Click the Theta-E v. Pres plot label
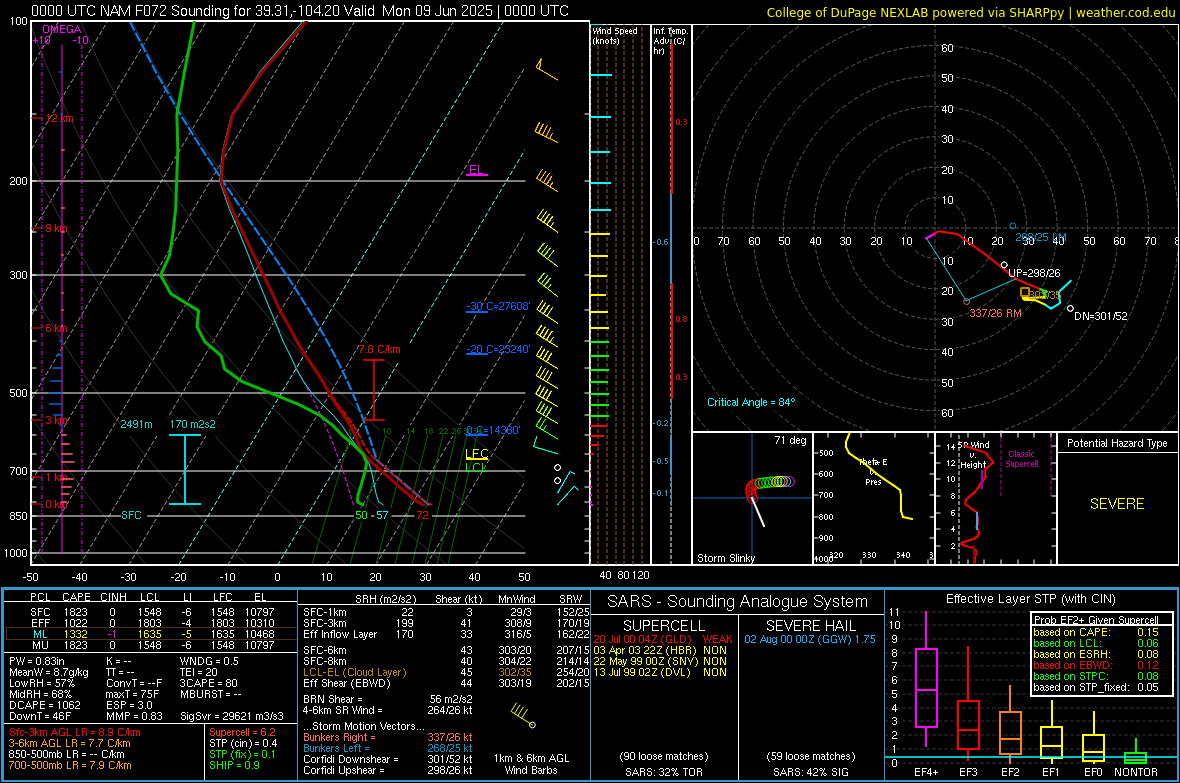1180x783 pixels. click(x=873, y=472)
